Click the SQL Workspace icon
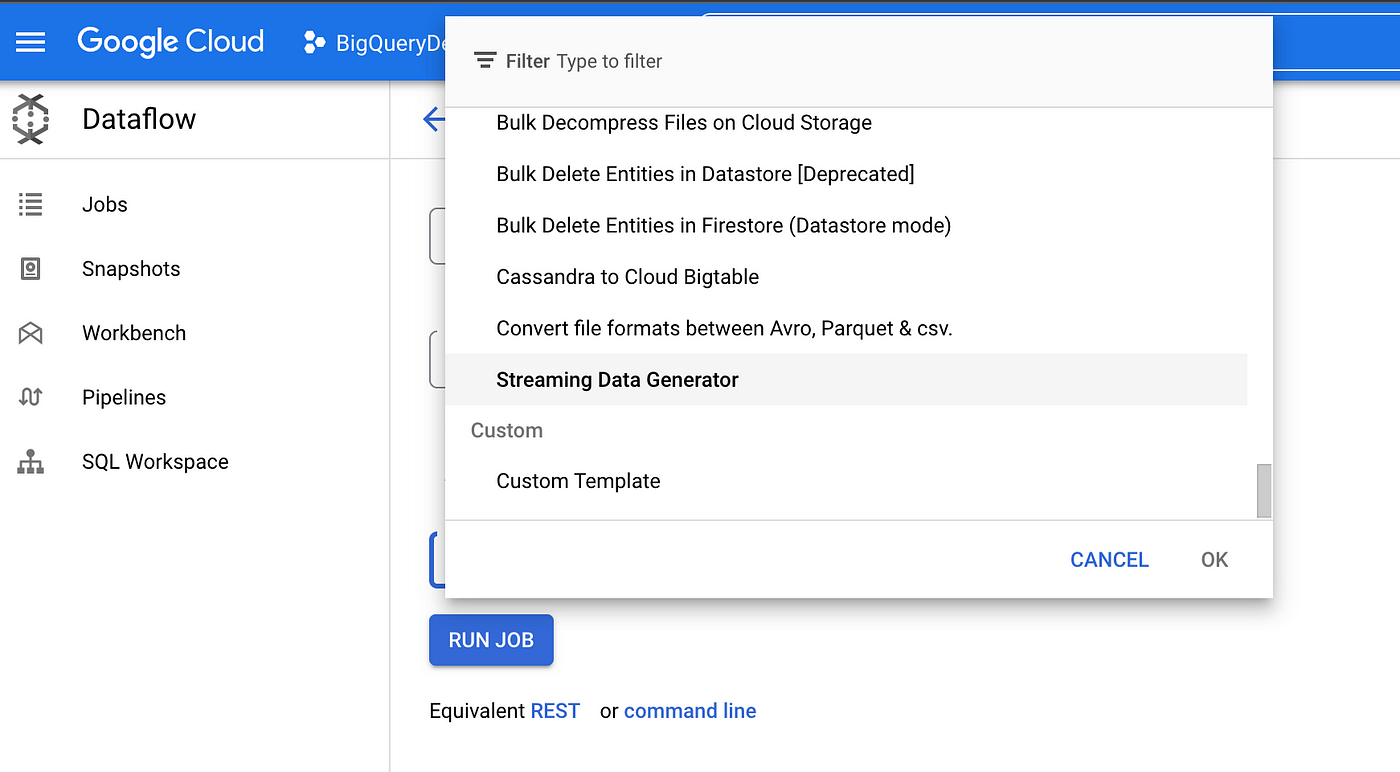This screenshot has width=1400, height=772. (31, 462)
